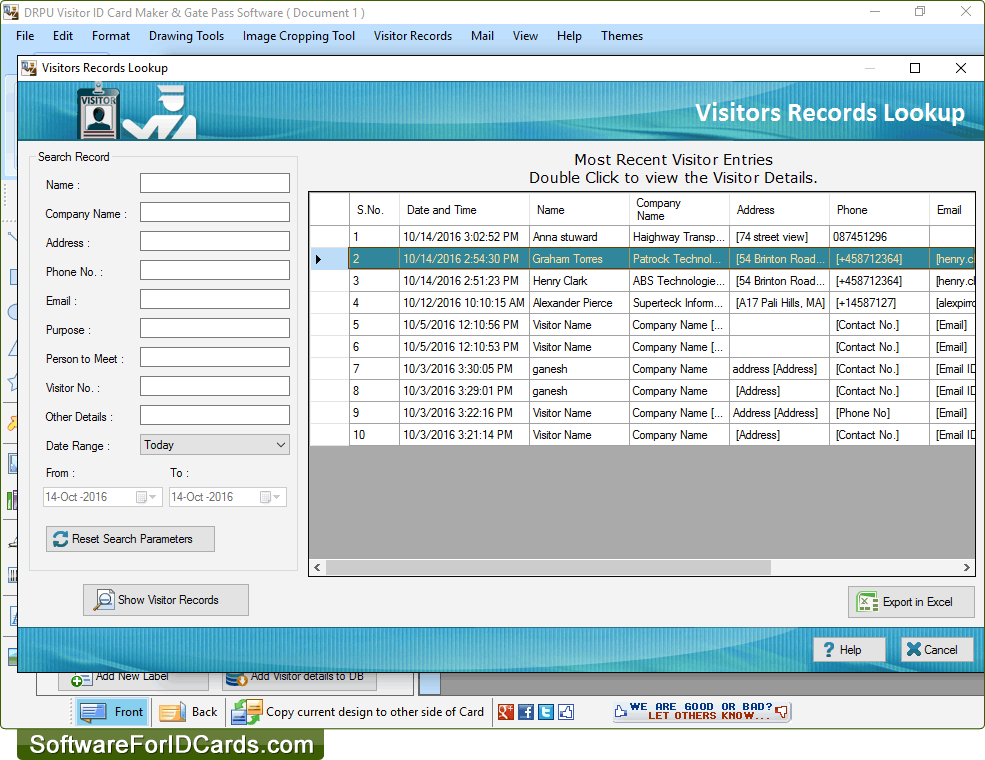The width and height of the screenshot is (985, 760).
Task: Click the Name column header in the table
Action: point(579,210)
